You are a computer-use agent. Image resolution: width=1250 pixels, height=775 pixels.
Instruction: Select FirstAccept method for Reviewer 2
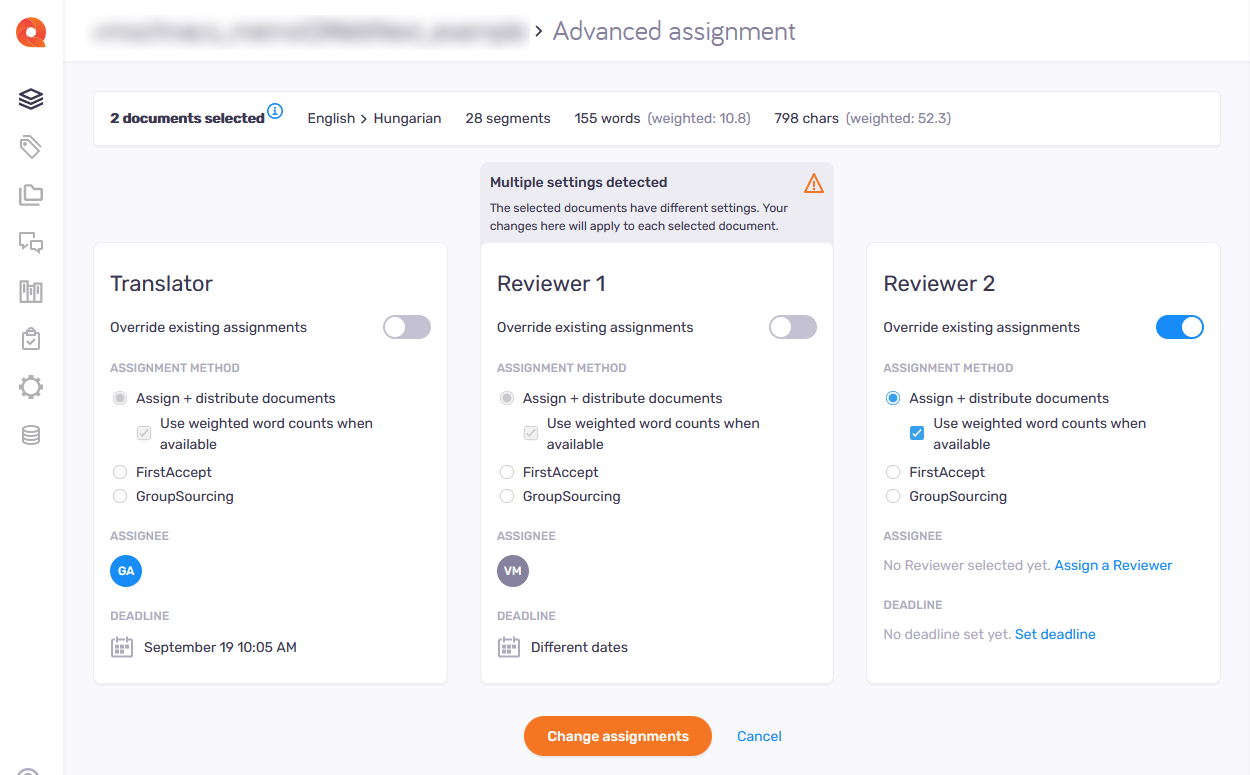[892, 472]
